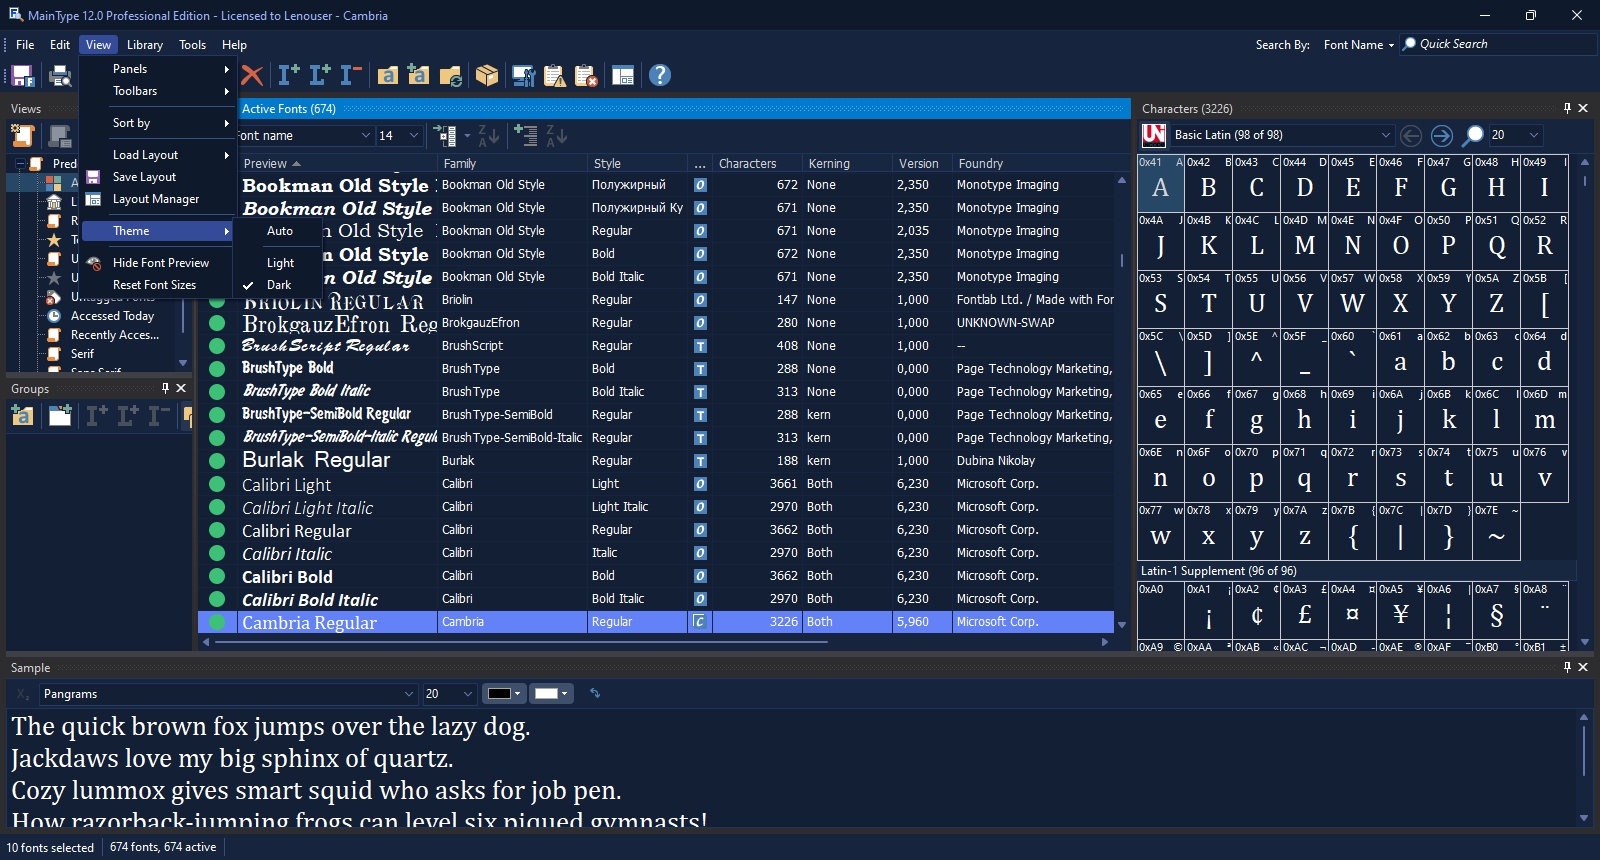Open the font name preview text dropdown
This screenshot has width=1600, height=860.
[365, 136]
